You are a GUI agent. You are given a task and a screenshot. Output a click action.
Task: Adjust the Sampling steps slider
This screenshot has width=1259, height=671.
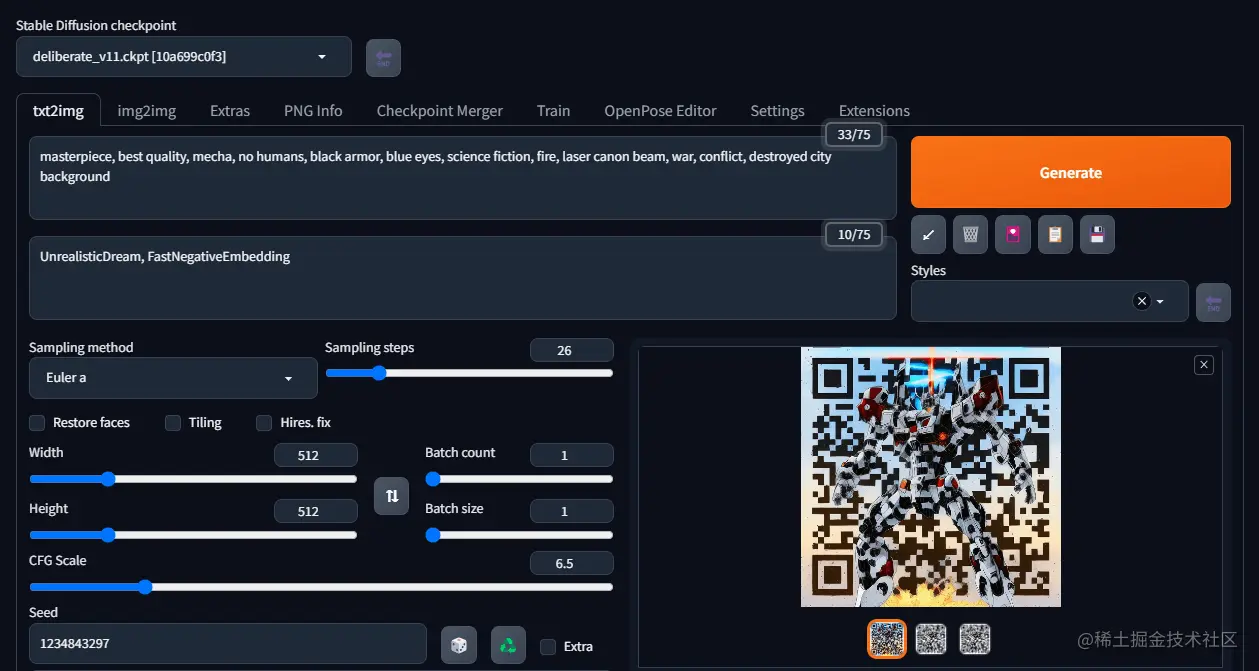pyautogui.click(x=469, y=373)
